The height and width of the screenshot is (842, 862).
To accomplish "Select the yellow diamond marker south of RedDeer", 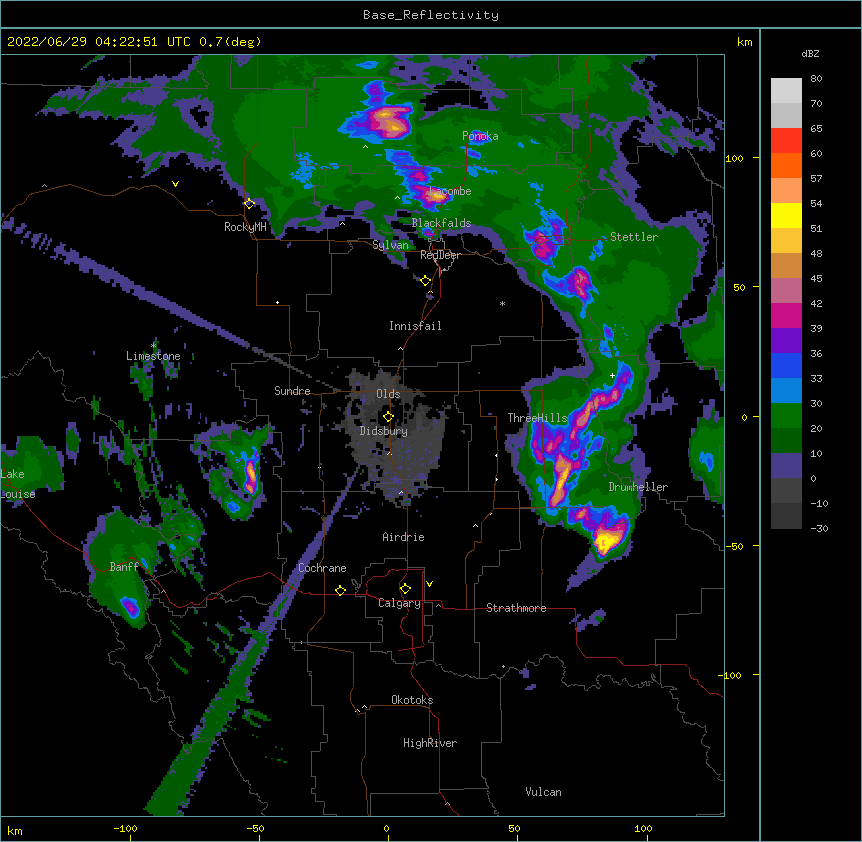I will [x=425, y=281].
